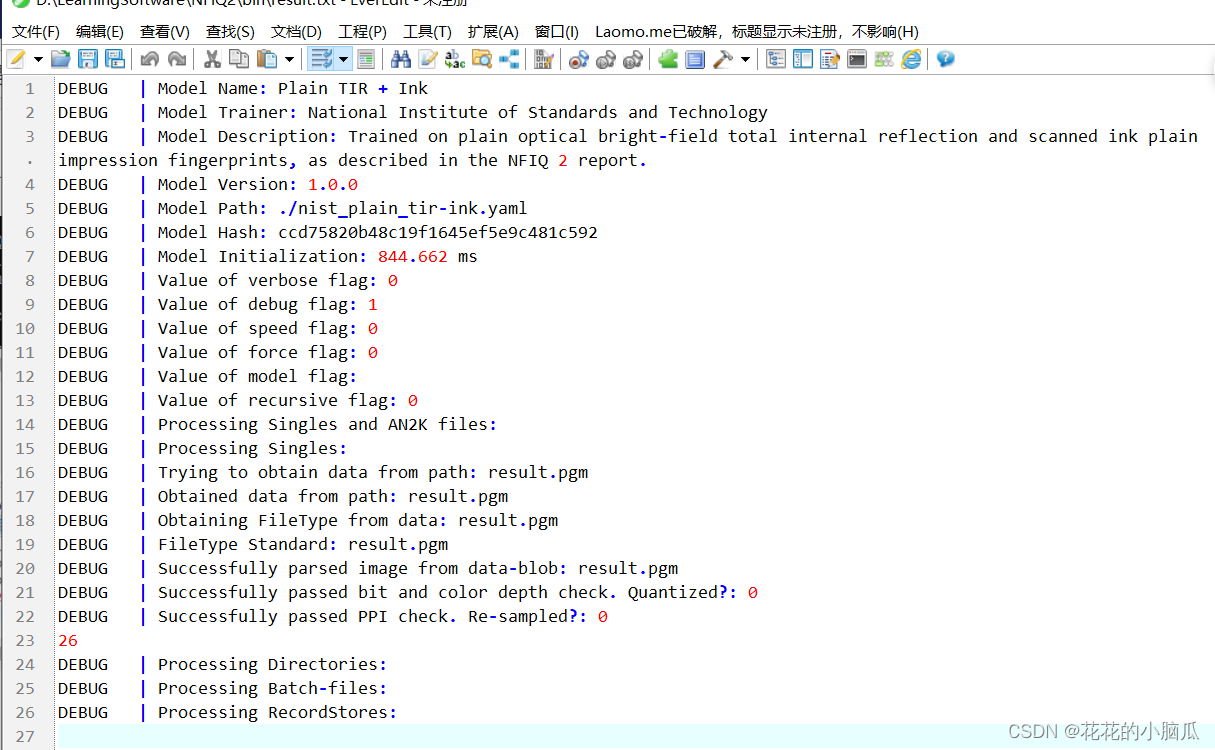Click the version '1.0.0' text

pos(333,184)
